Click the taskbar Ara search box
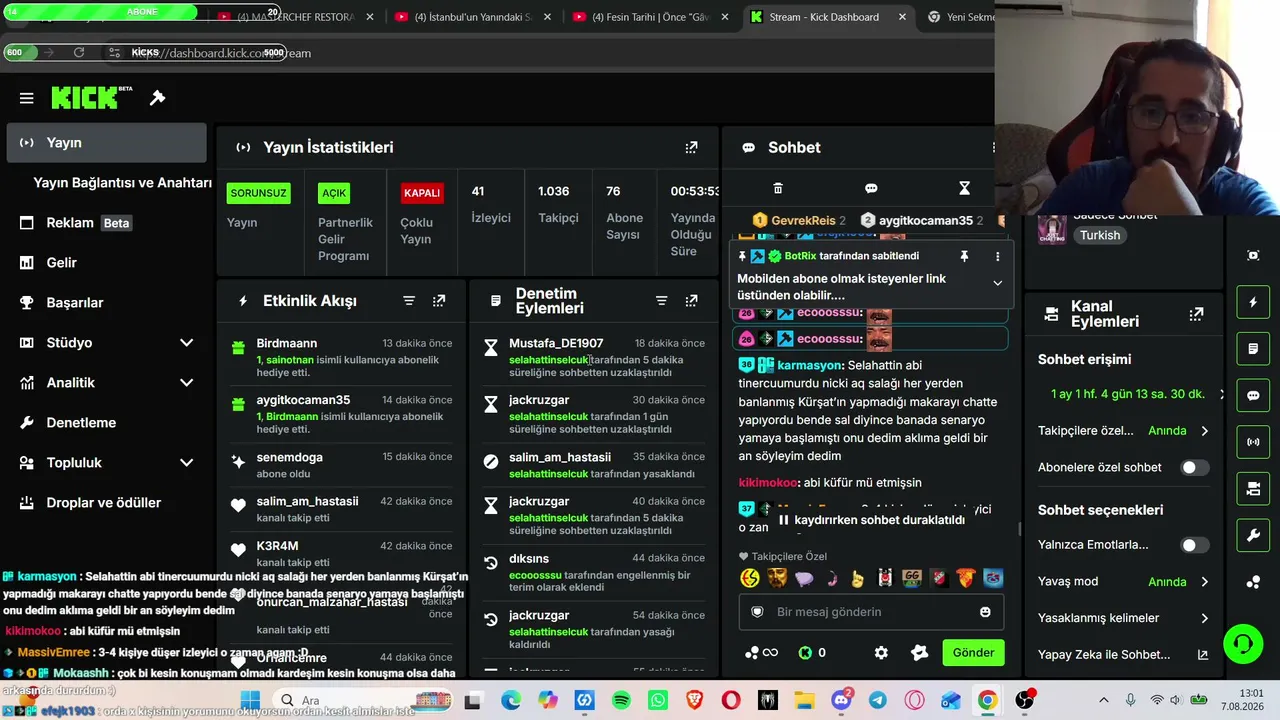 (362, 701)
